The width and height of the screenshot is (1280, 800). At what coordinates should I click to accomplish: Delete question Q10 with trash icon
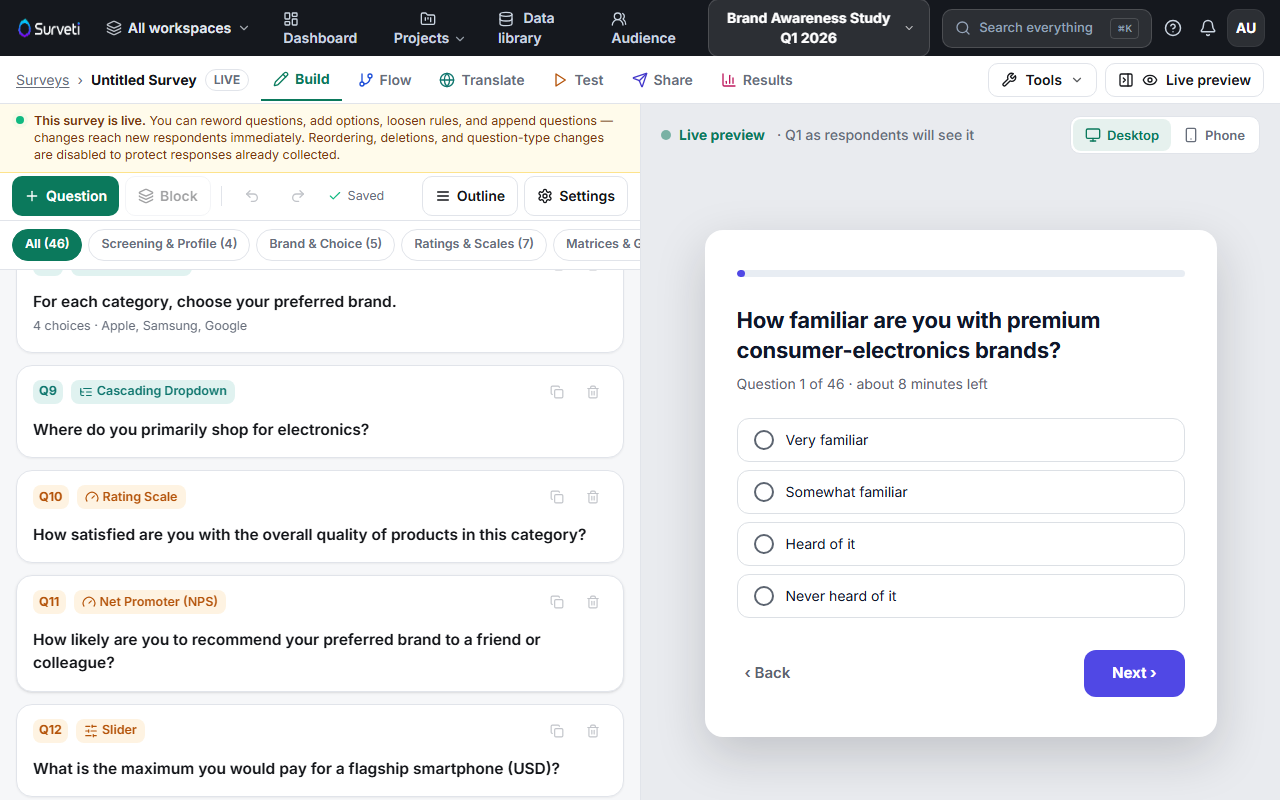(593, 497)
